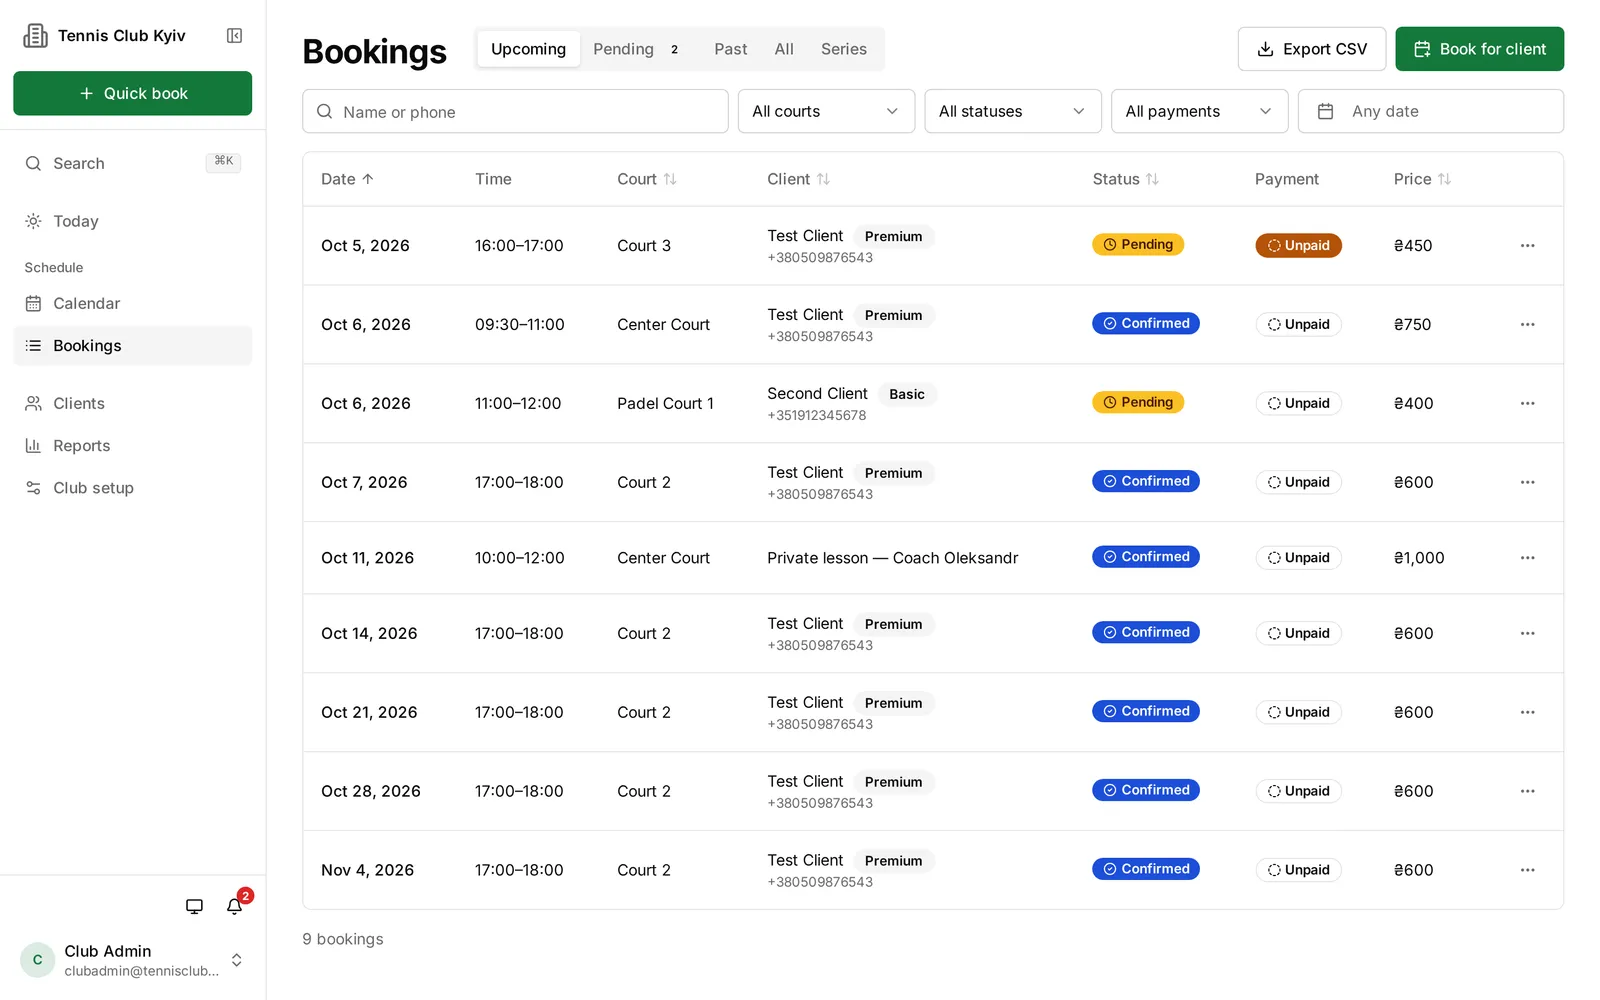Screen dimensions: 1600x1000
Task: Click the 9 bookings count text
Action: point(343,940)
